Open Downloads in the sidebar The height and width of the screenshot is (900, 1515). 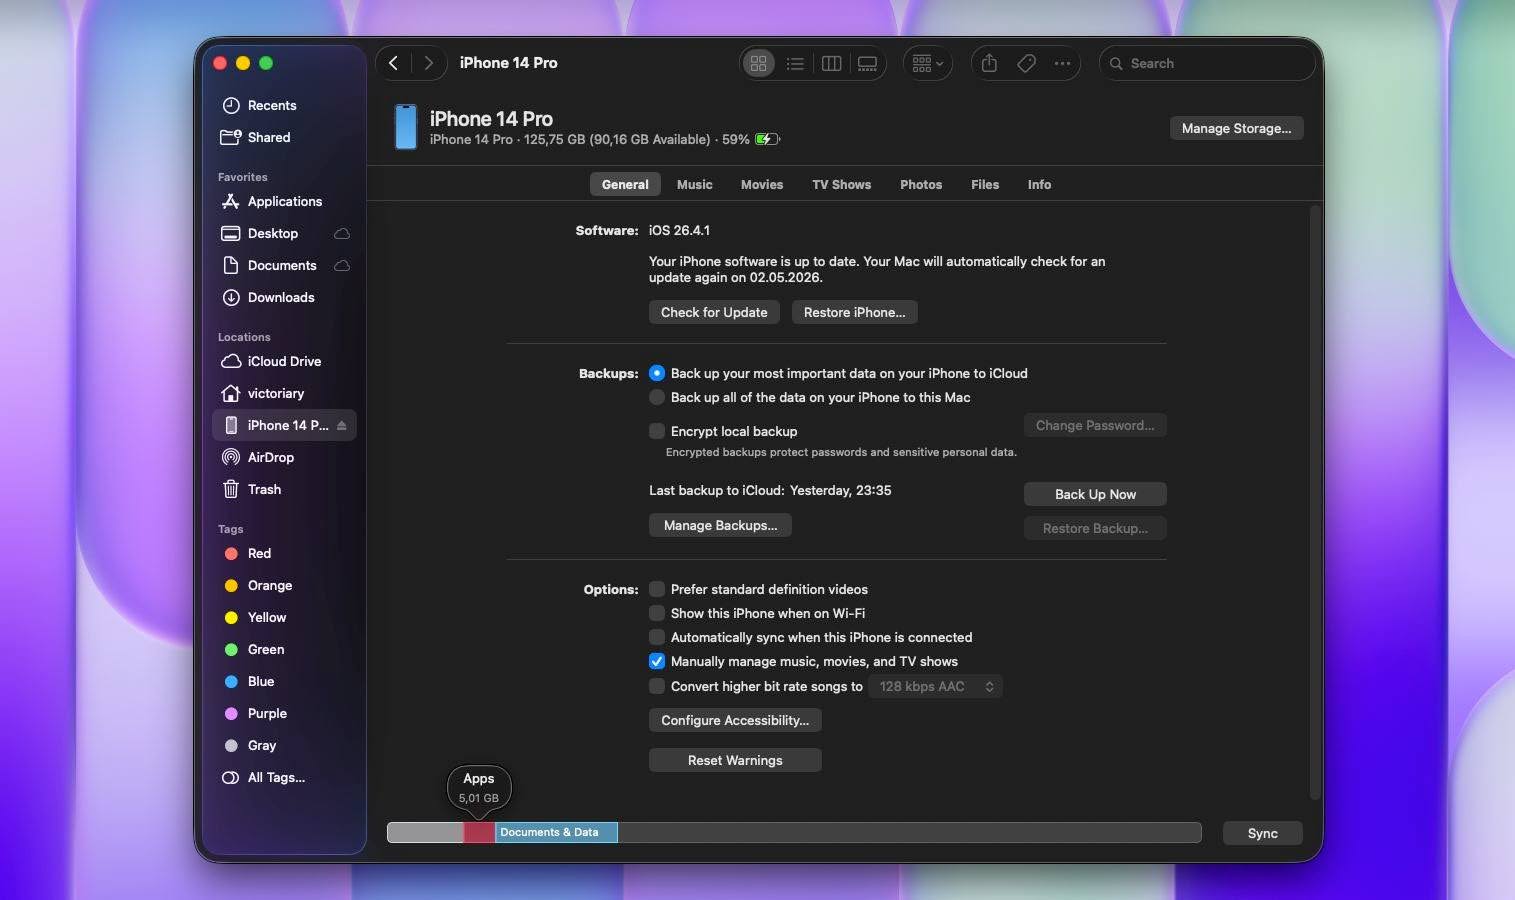(284, 297)
